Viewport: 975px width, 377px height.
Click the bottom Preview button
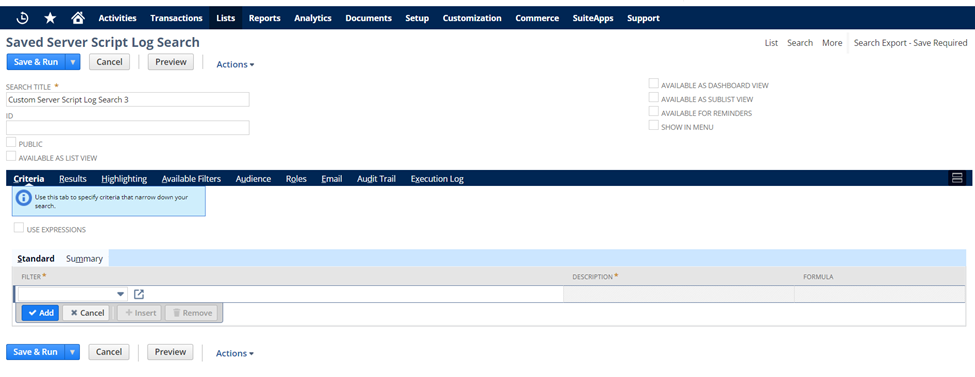[x=170, y=352]
